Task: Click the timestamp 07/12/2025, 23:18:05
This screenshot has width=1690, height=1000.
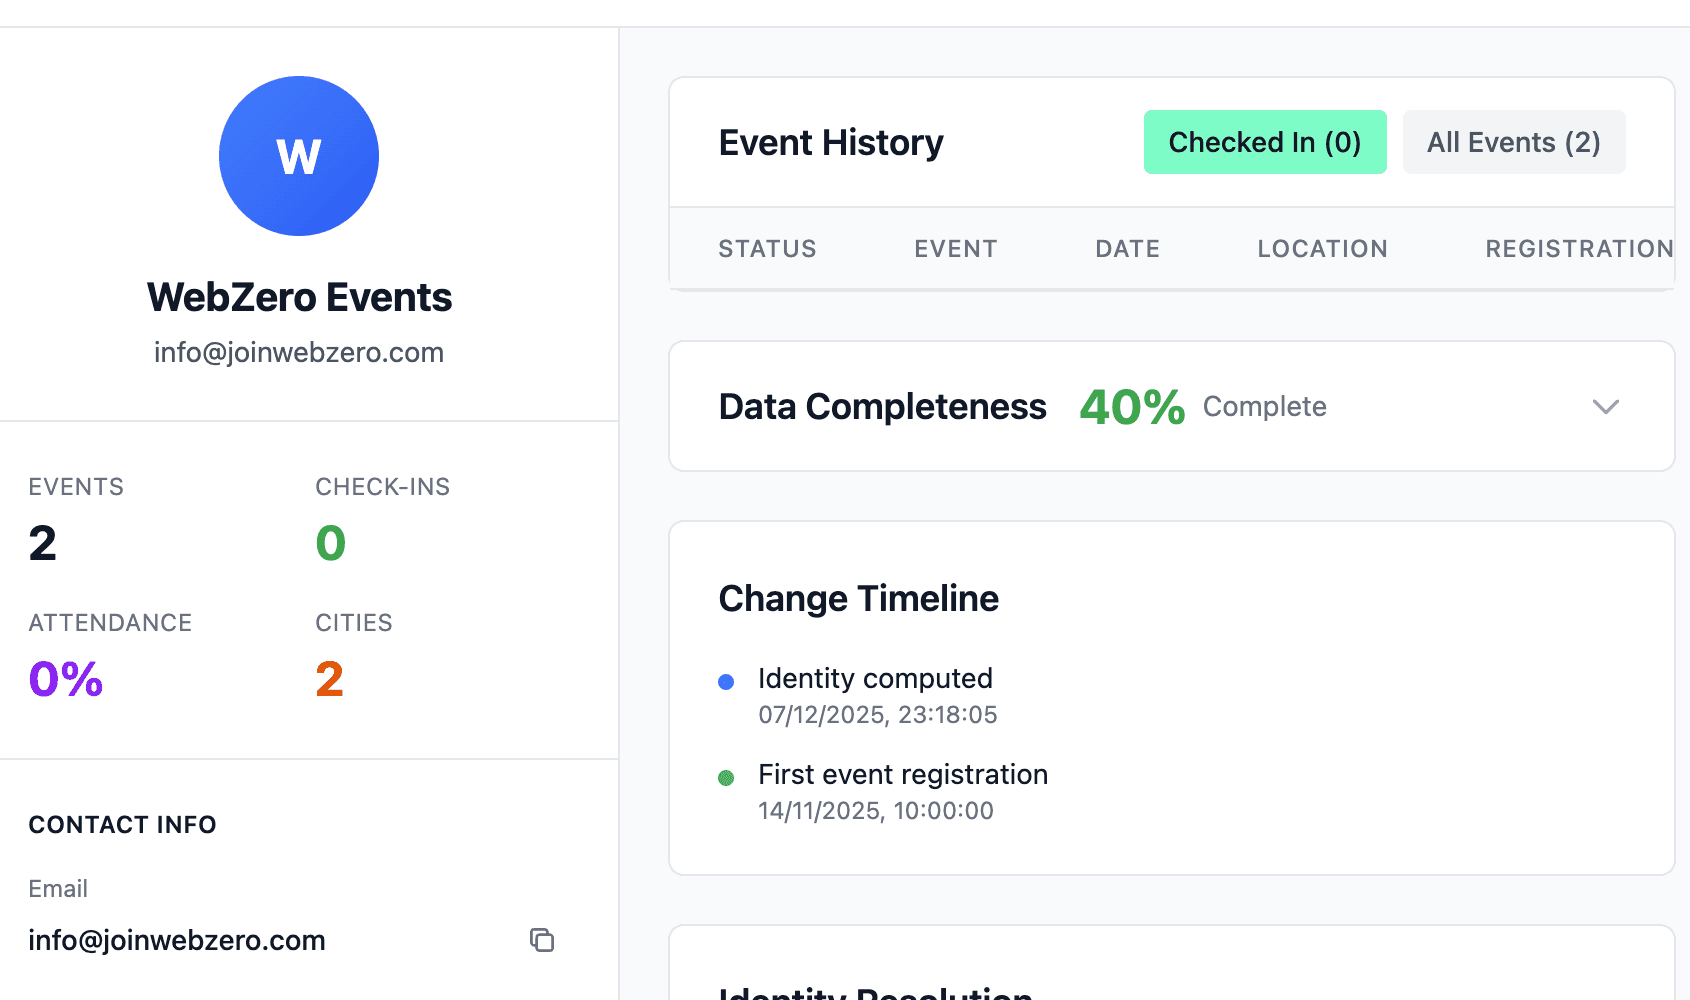Action: (x=878, y=715)
